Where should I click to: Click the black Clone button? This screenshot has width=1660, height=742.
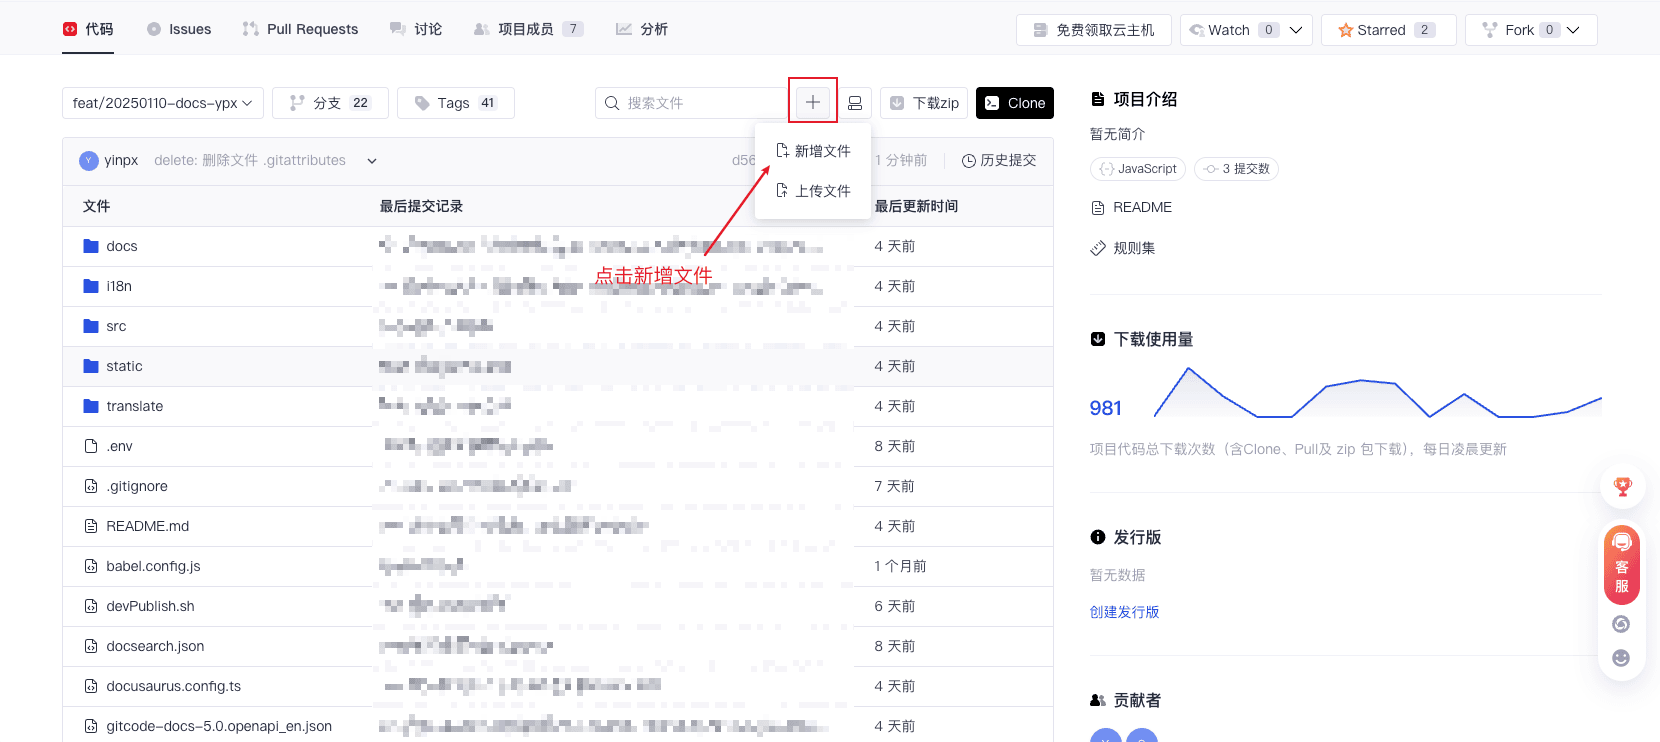1015,103
